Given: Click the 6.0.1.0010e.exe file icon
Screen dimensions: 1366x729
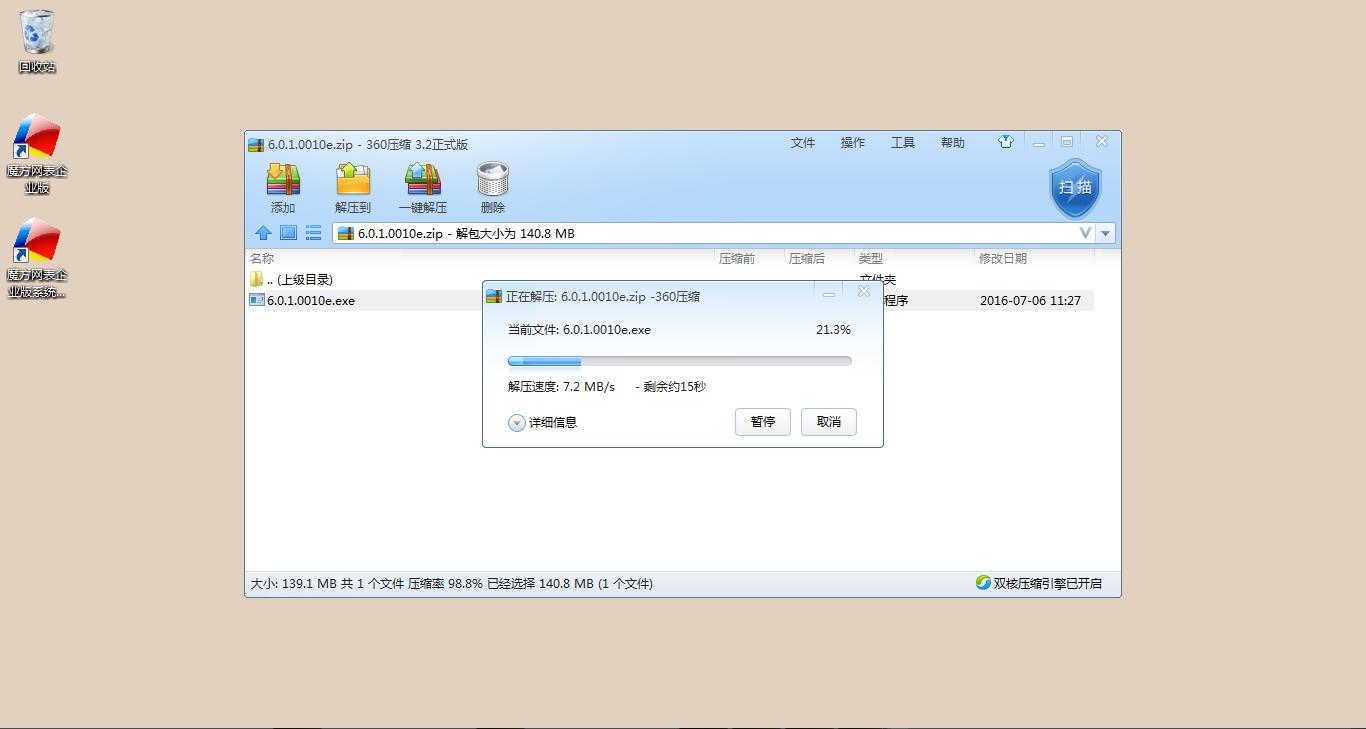Looking at the screenshot, I should point(257,300).
